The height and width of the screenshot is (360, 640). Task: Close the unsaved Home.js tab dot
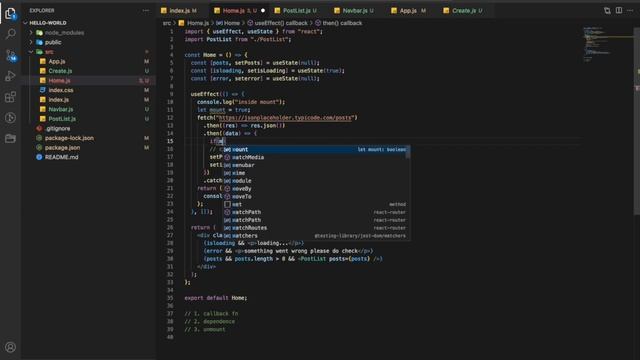263,11
